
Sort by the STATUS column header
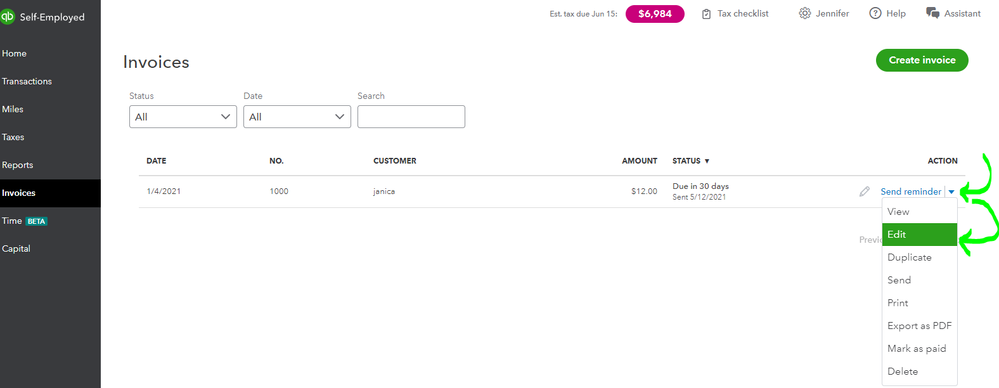[x=691, y=161]
